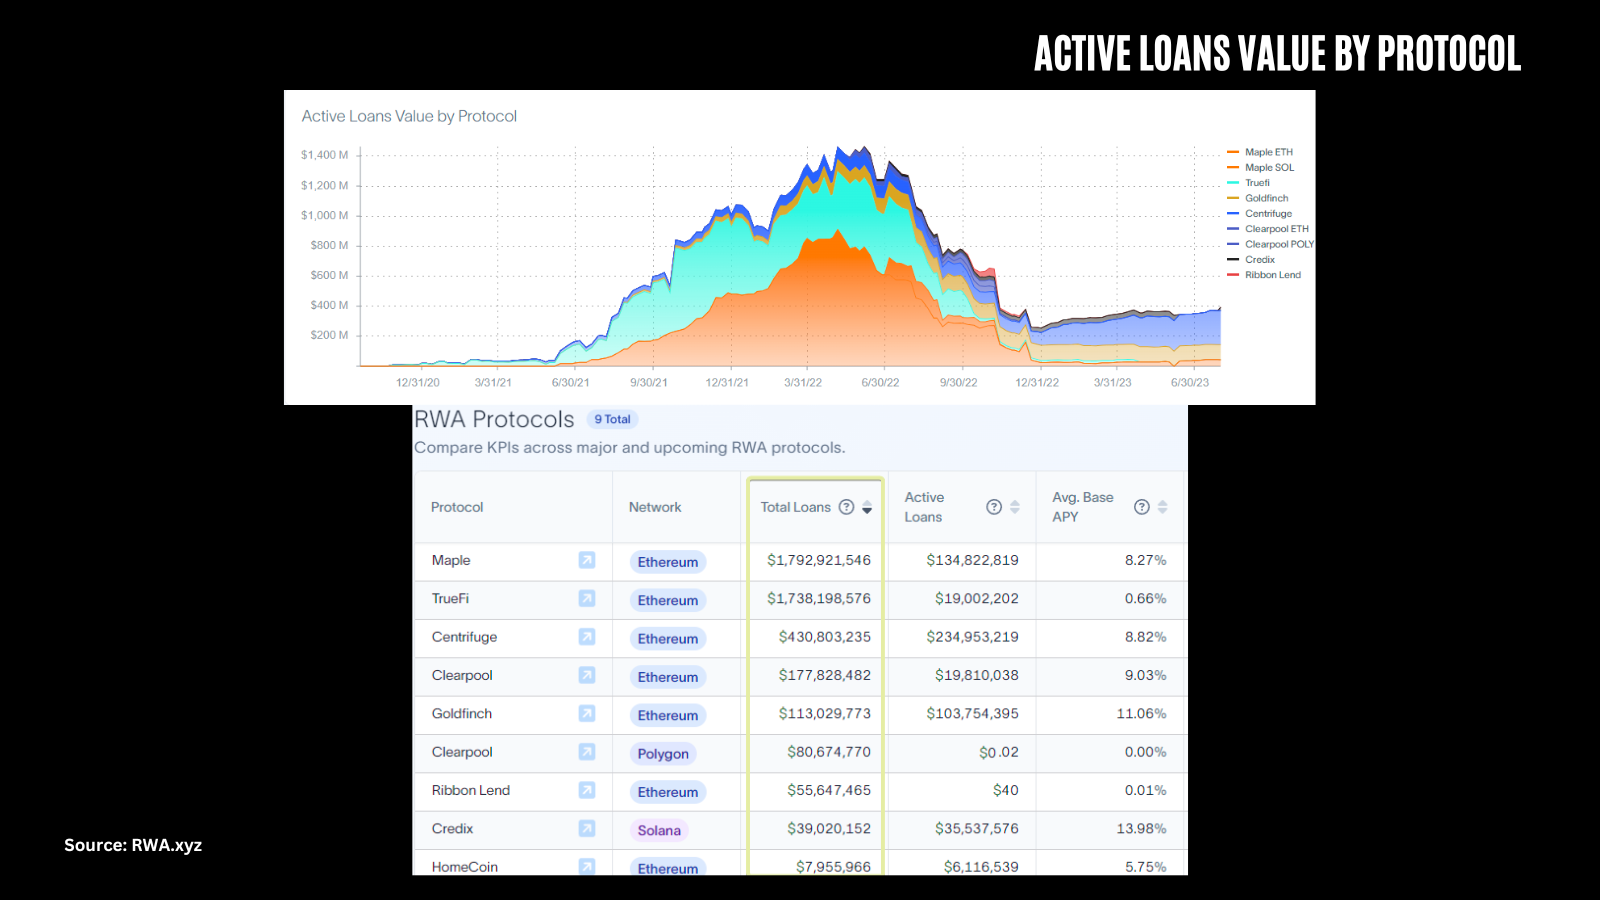1600x900 pixels.
Task: Select Clearpool total loans $177,828,482
Action: point(825,675)
